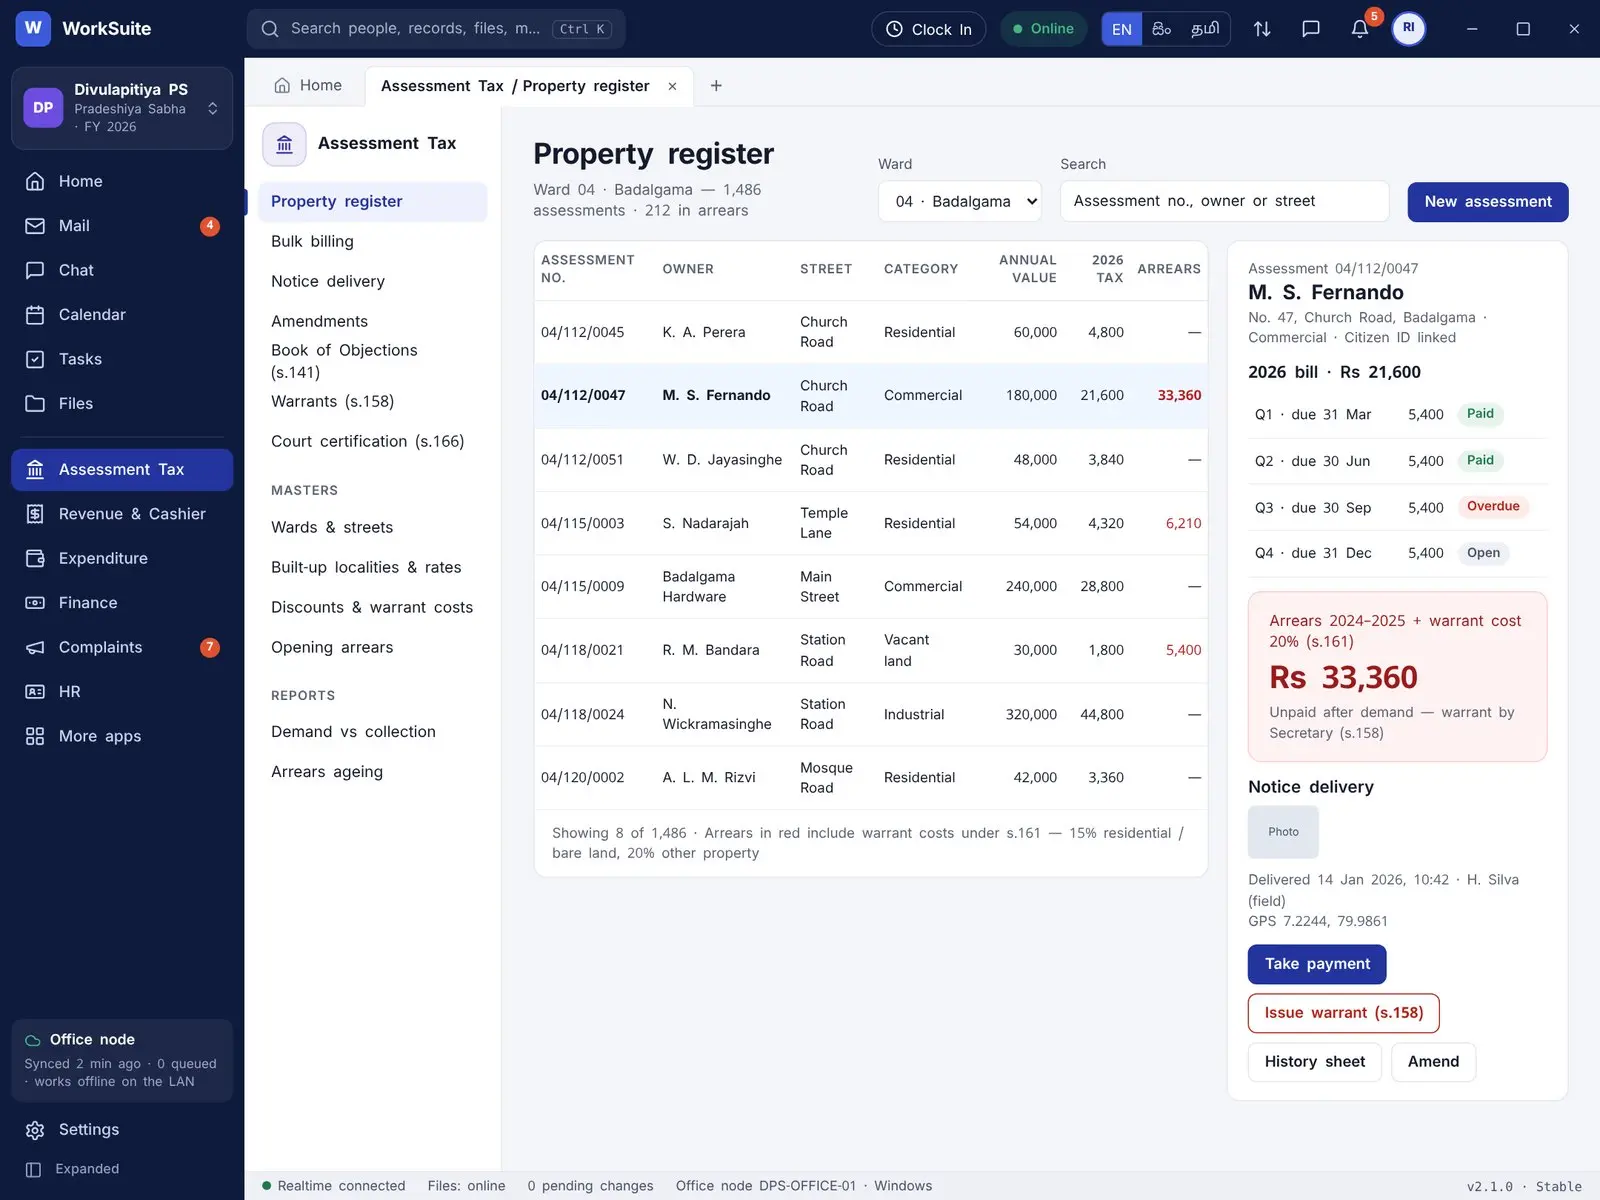
Task: Open Files in the sidebar
Action: (122, 404)
